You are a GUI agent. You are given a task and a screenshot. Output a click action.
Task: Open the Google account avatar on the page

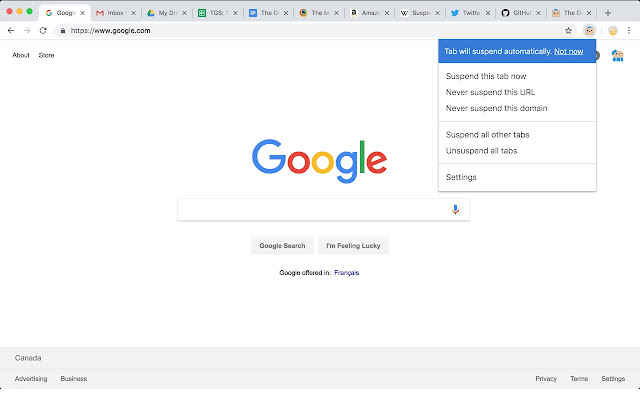pos(618,56)
